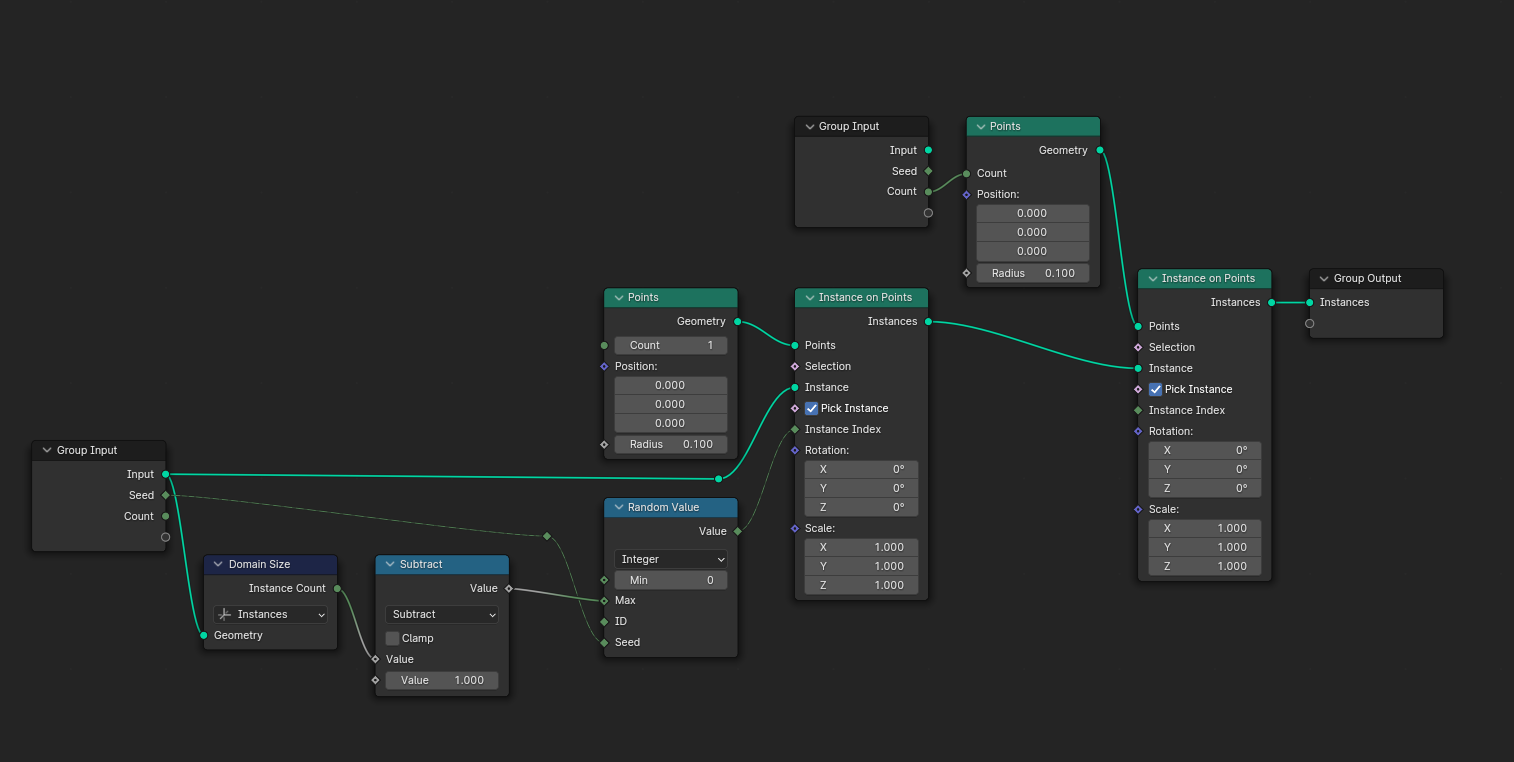This screenshot has height=762, width=1514.
Task: Click Instance Index socket on node feeding Group Output
Action: click(x=1138, y=410)
